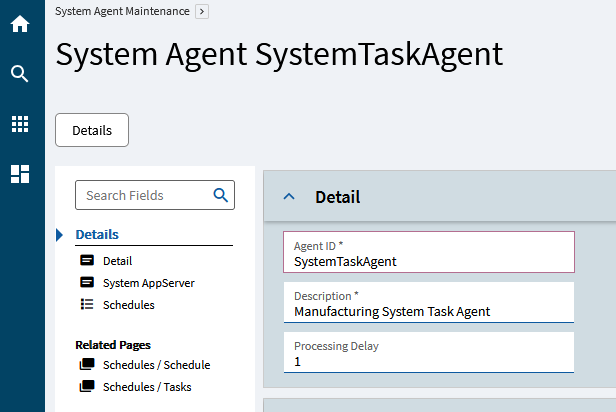The height and width of the screenshot is (412, 616).
Task: Click the Detail card icon in navigation
Action: (87, 260)
